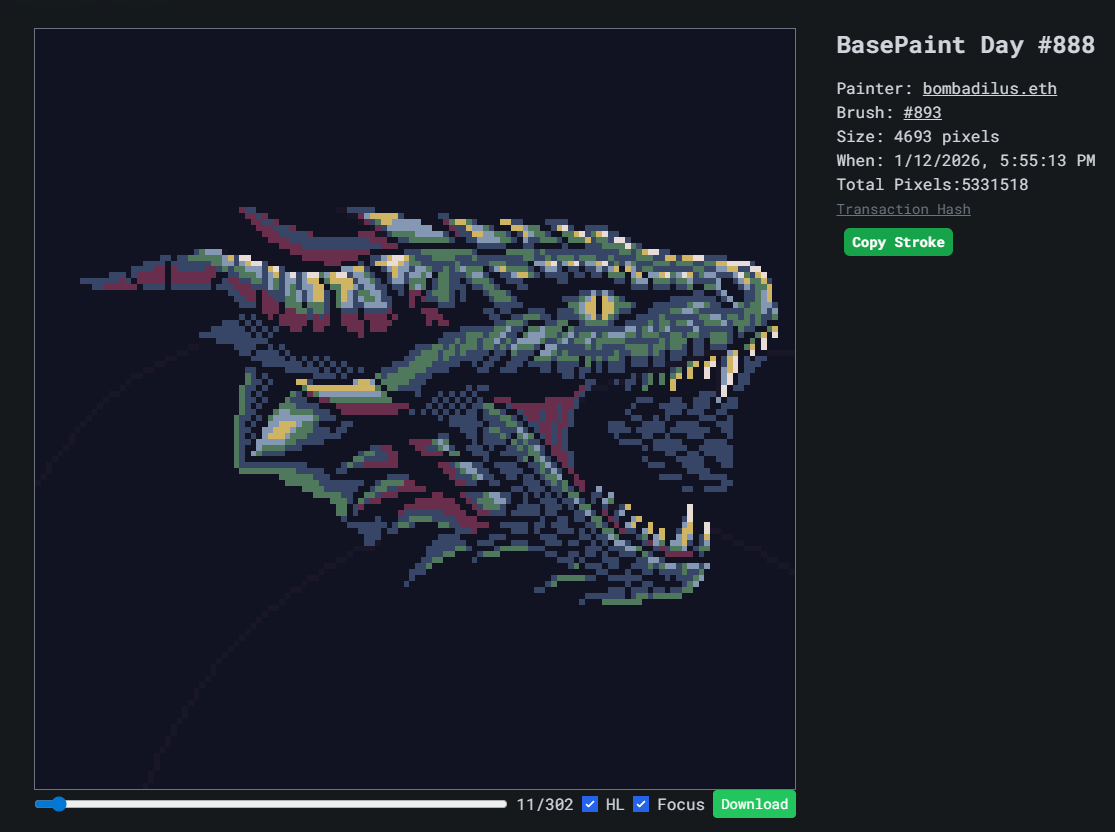
Task: Click the Copy Stroke button
Action: 898,242
